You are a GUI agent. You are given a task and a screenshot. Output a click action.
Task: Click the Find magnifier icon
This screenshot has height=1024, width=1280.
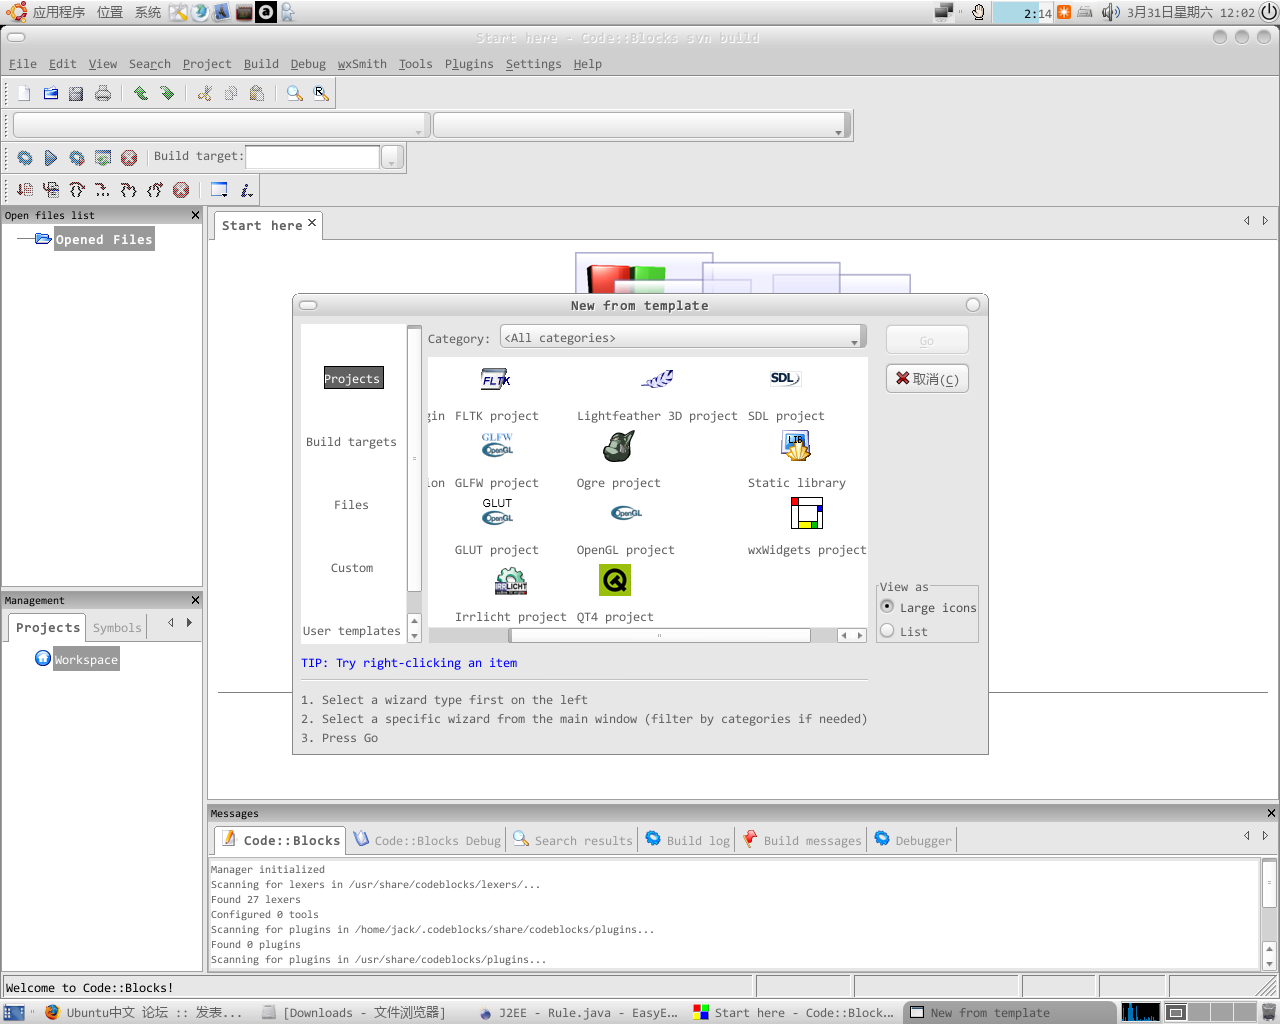click(295, 93)
